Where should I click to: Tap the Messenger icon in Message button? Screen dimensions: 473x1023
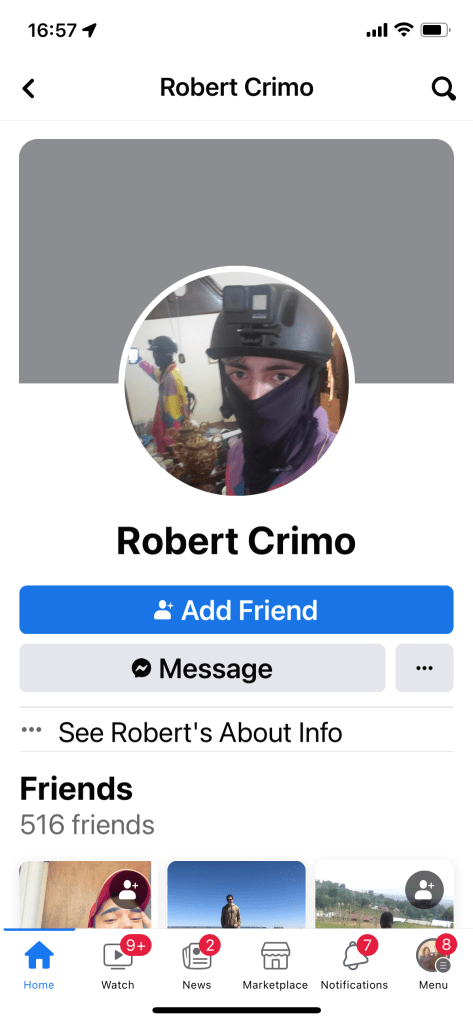tap(141, 668)
